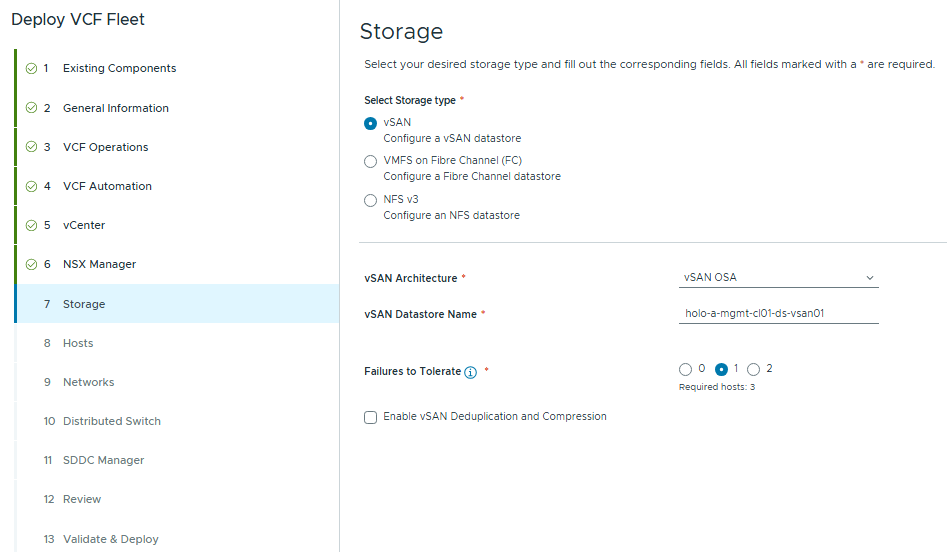Set Failures to Tolerate to 0
The image size is (947, 552).
(x=685, y=369)
